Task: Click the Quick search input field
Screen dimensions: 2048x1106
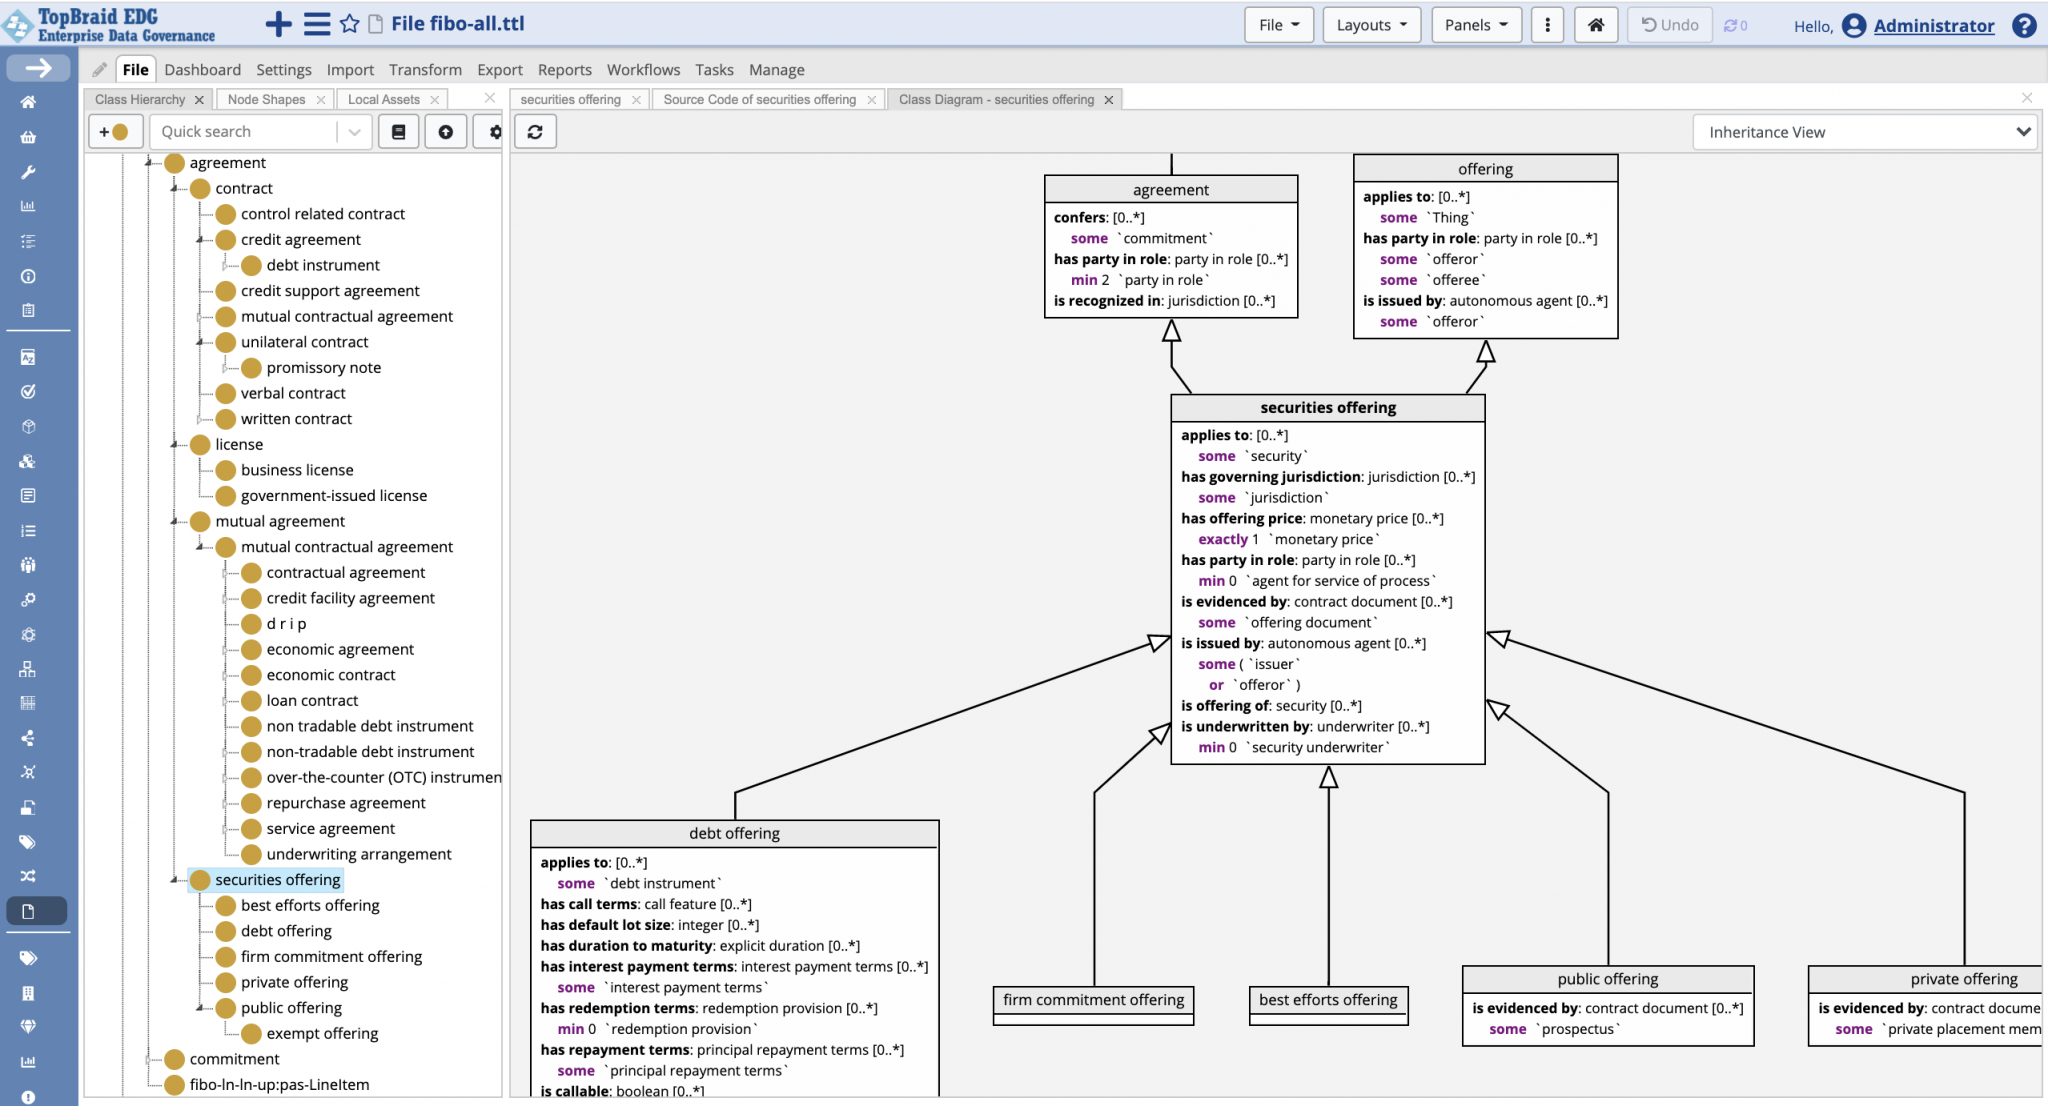Action: [245, 132]
